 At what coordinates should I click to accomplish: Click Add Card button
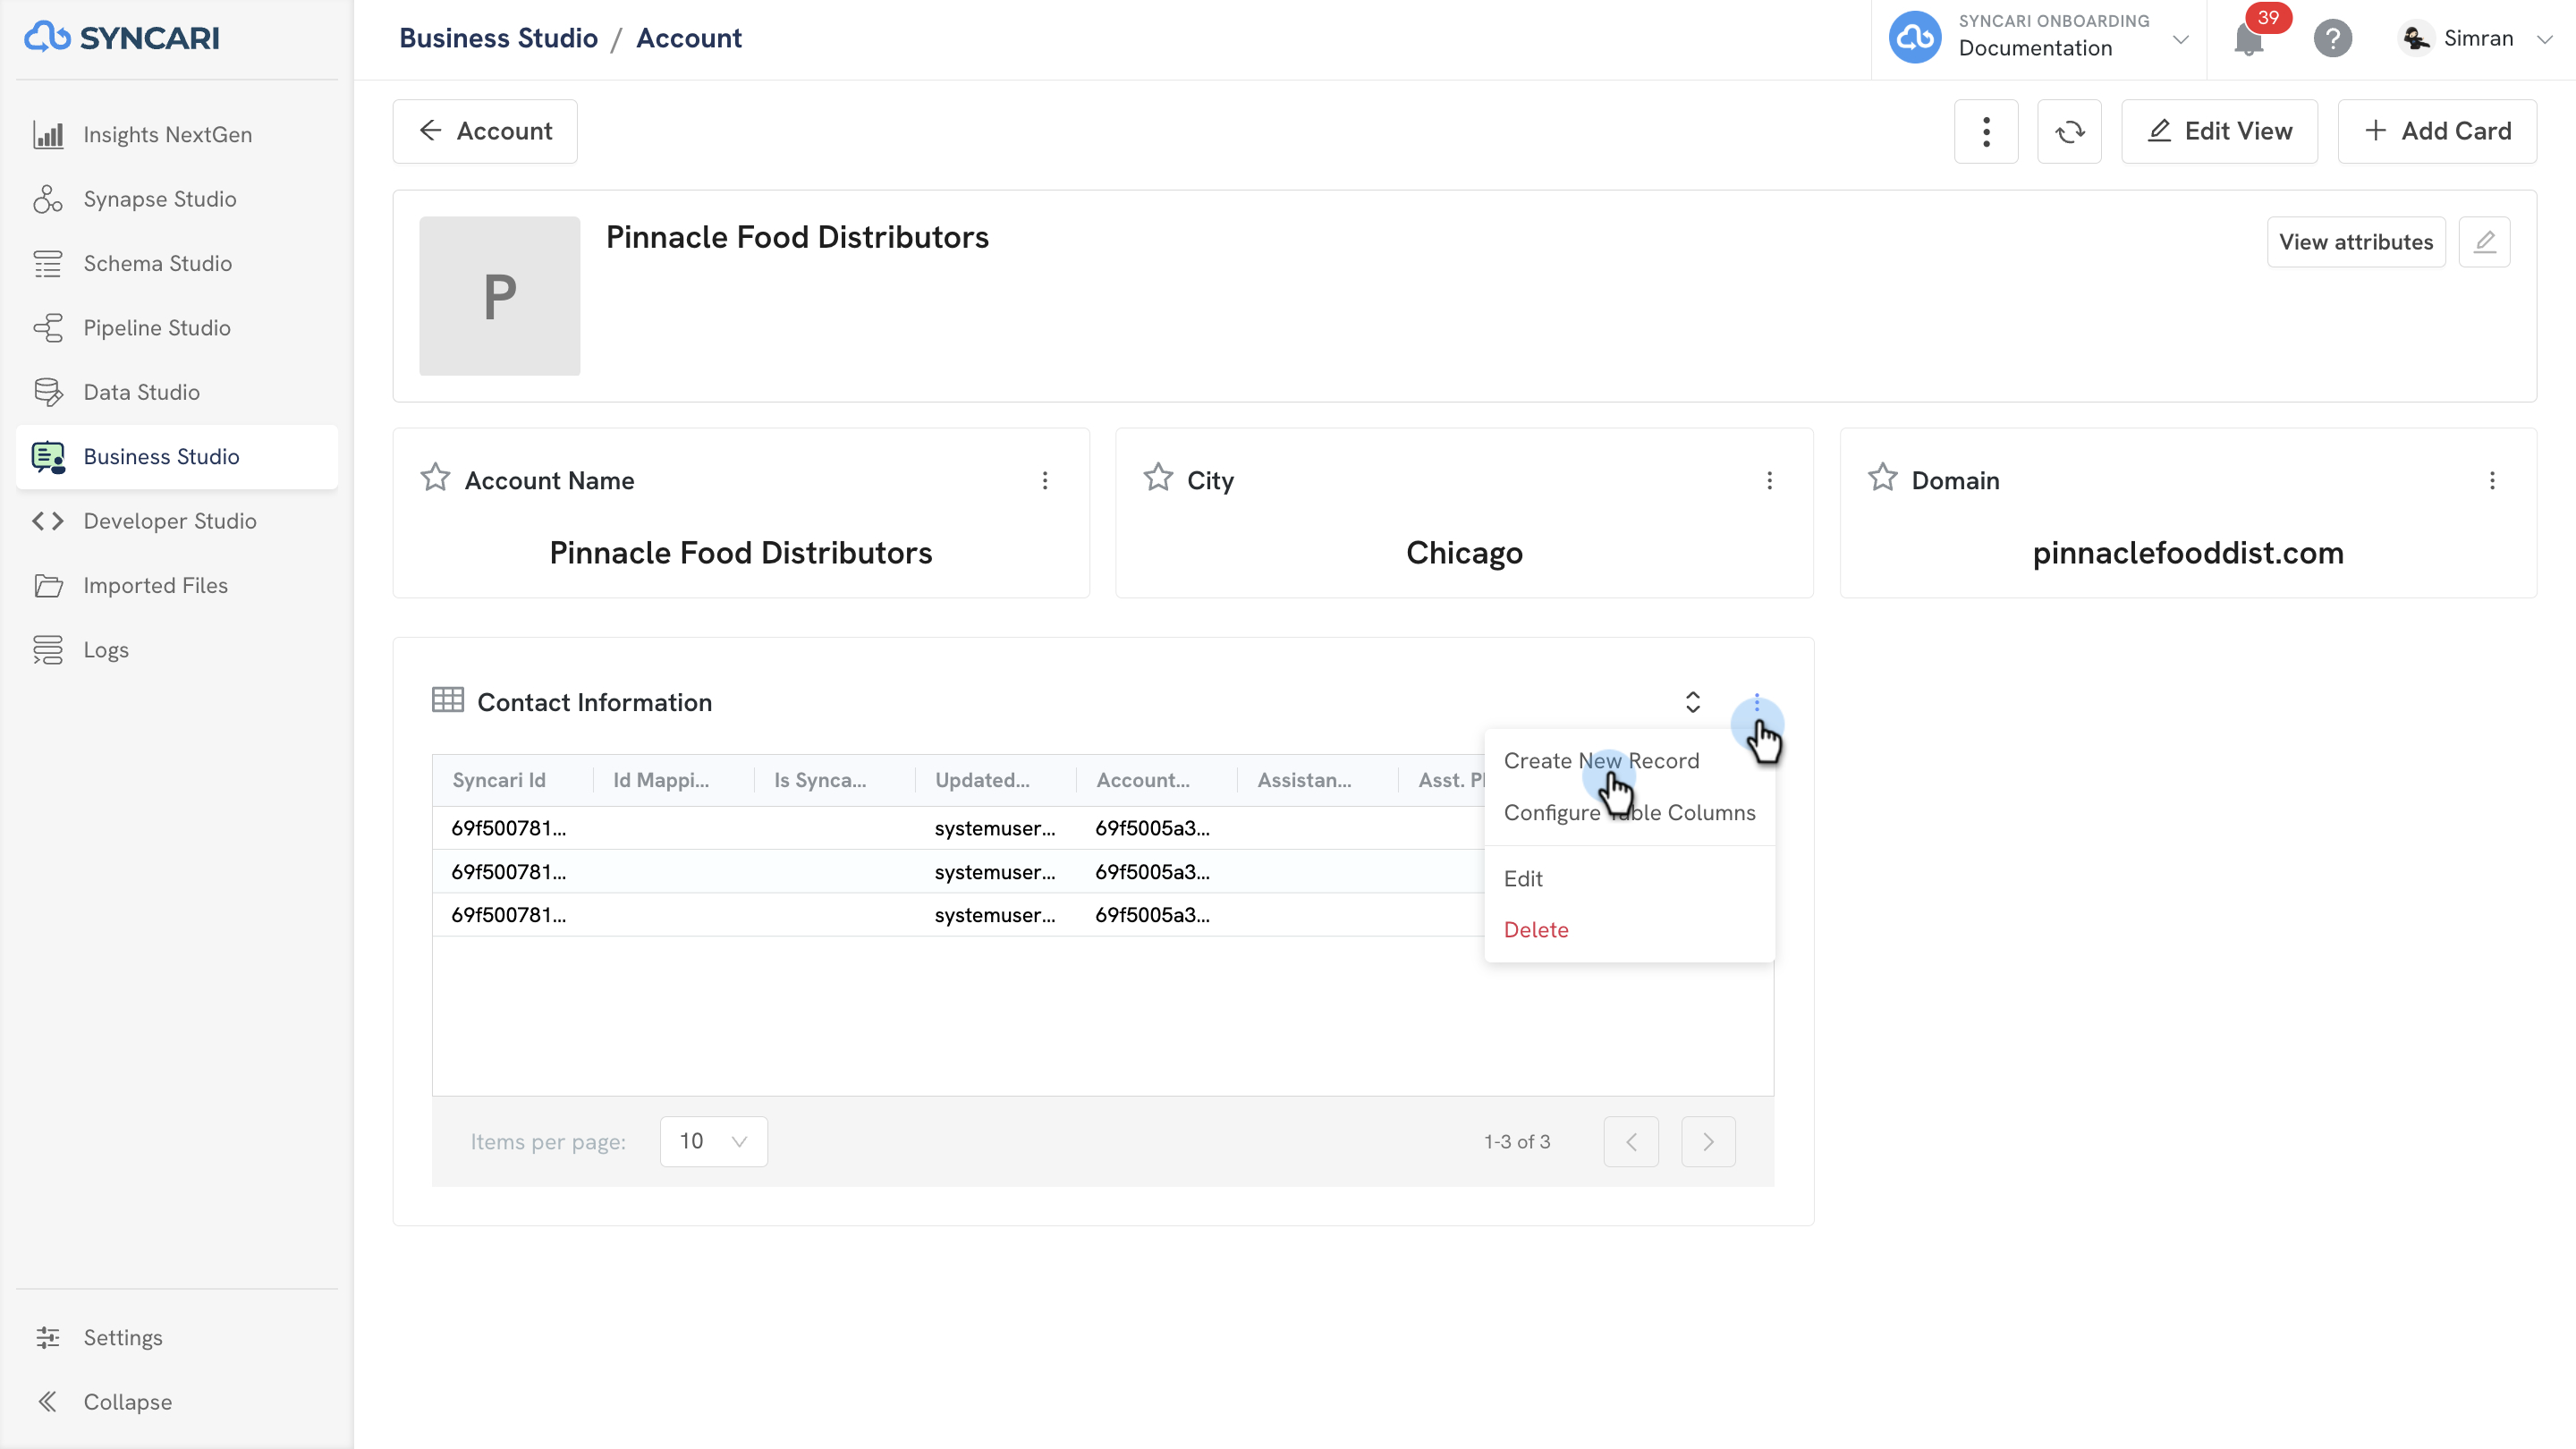tap(2437, 131)
